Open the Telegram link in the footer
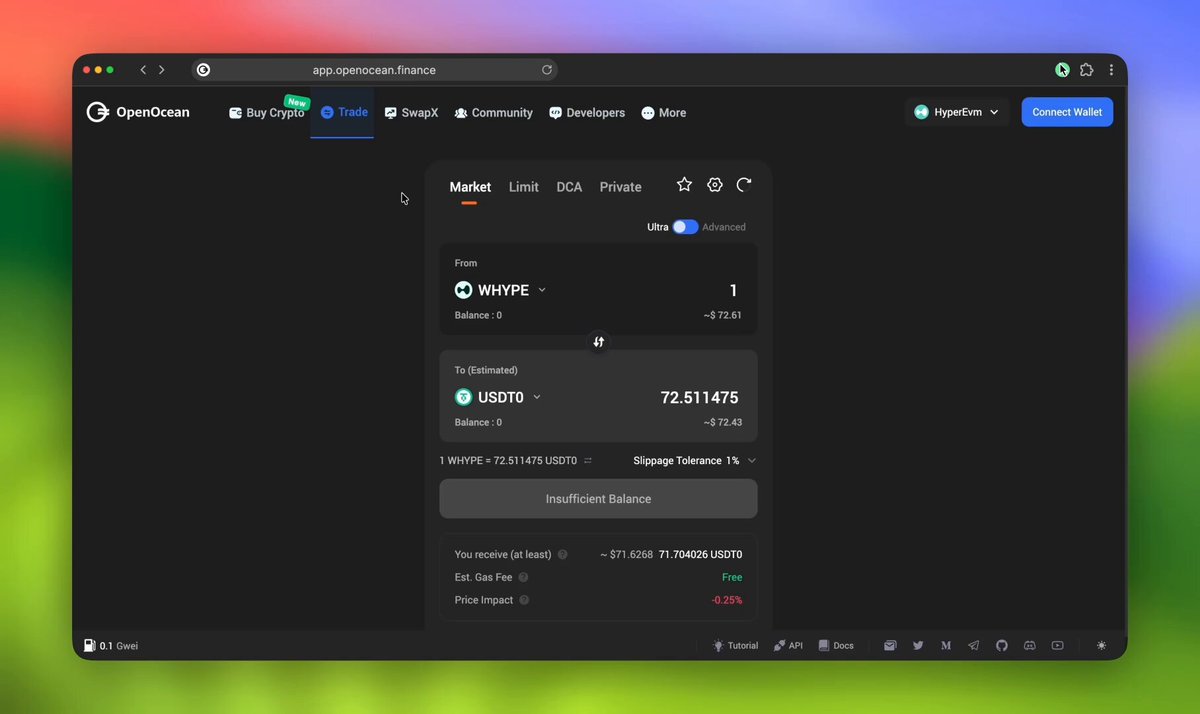1200x714 pixels. pos(974,646)
